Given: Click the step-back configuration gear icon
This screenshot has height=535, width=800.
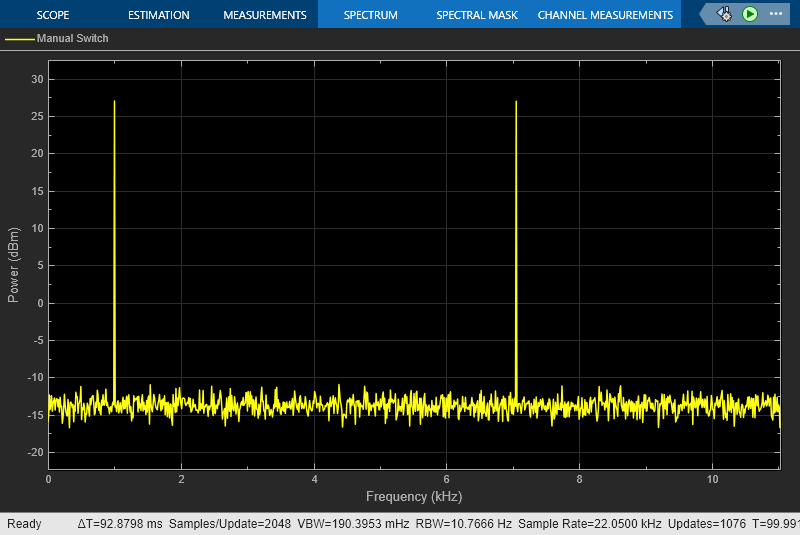Looking at the screenshot, I should (724, 14).
